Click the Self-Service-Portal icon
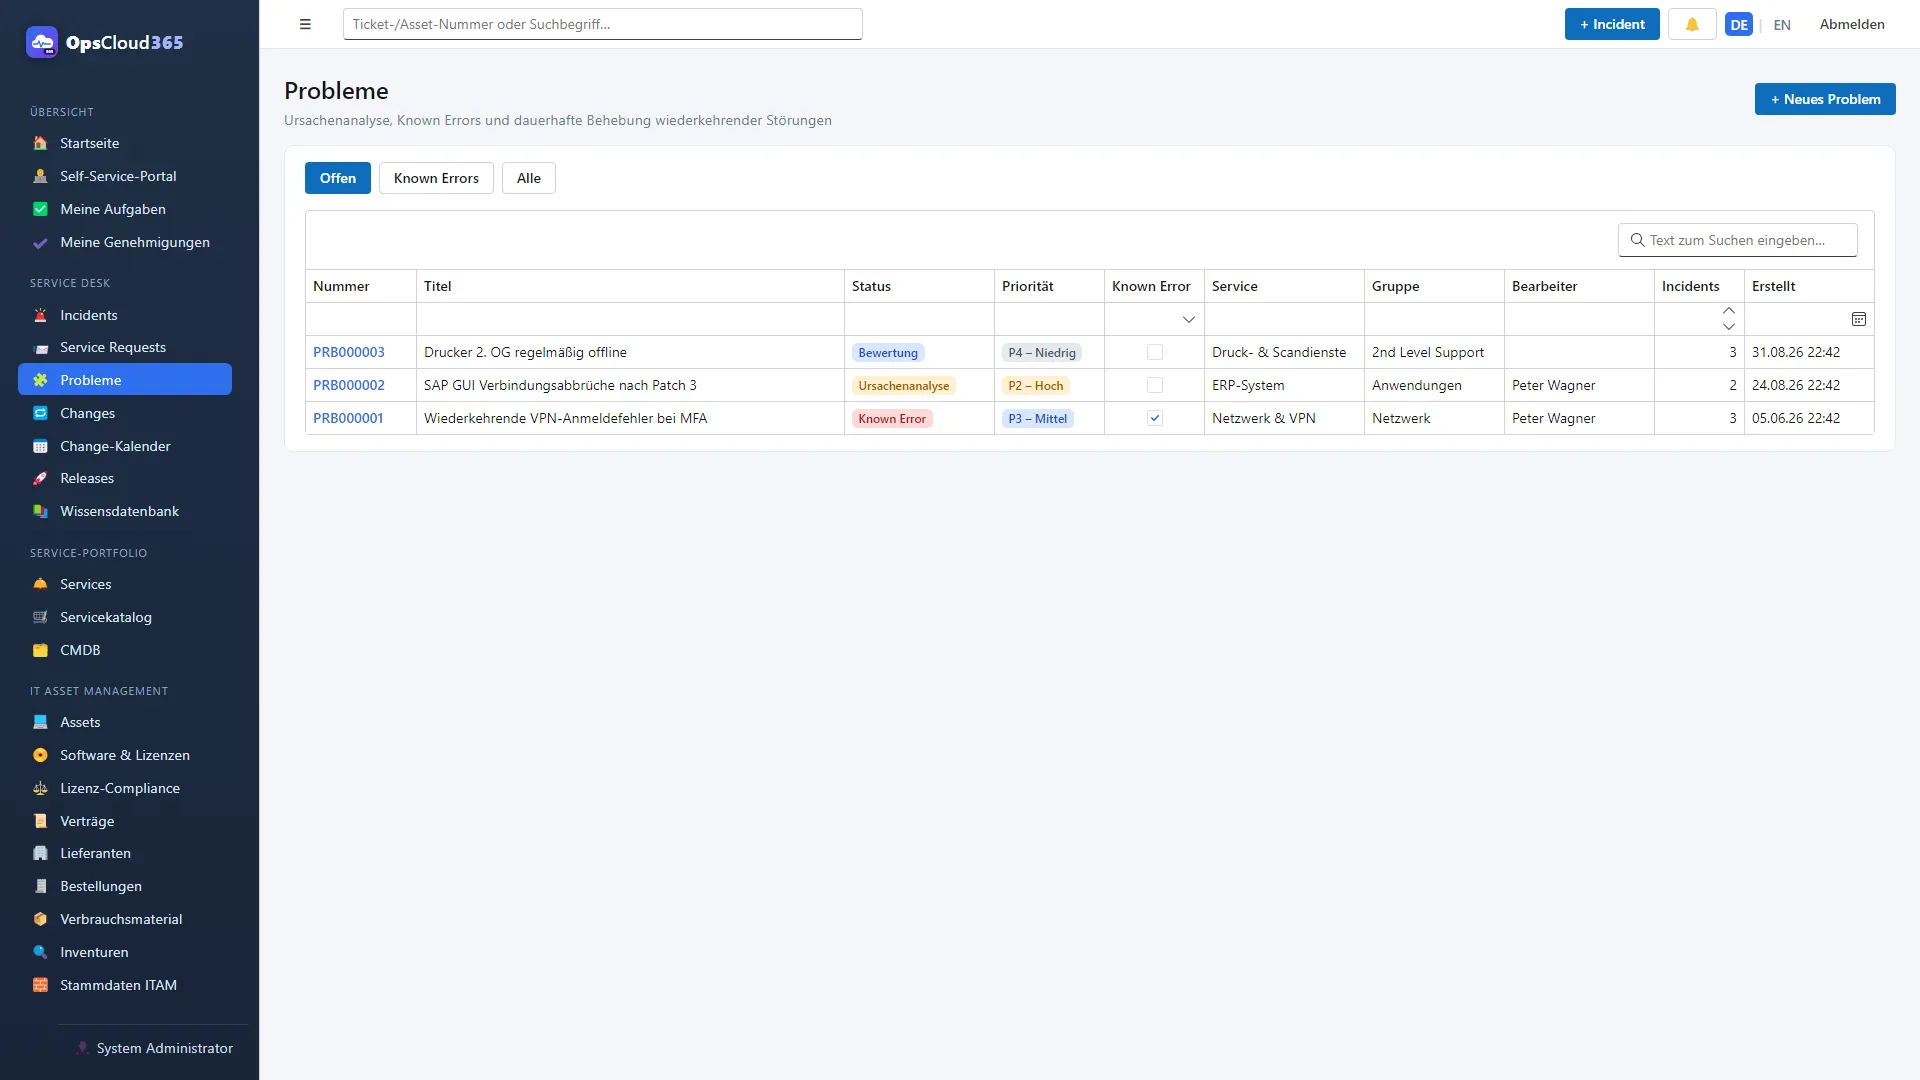 (40, 176)
